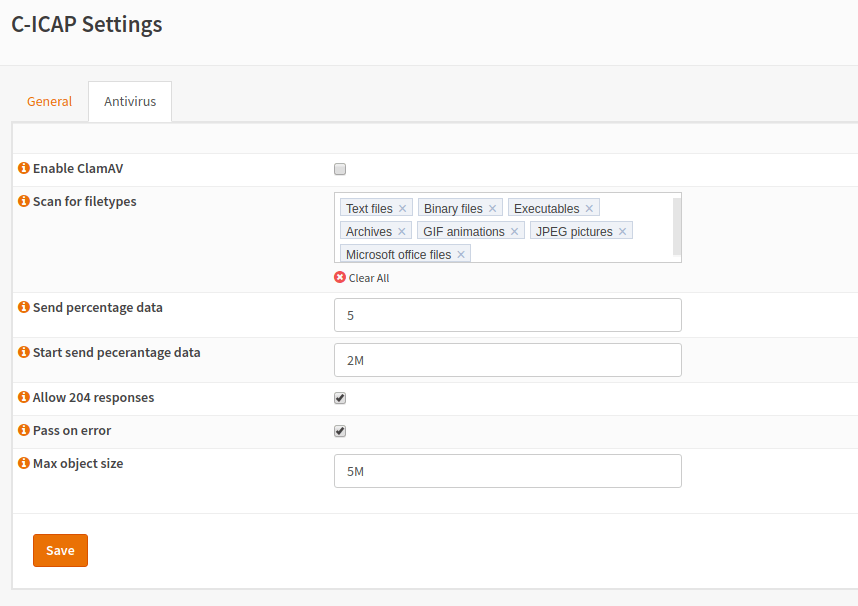Click the filetypes list scrollbar
Screen dimensions: 858x606
tap(677, 226)
